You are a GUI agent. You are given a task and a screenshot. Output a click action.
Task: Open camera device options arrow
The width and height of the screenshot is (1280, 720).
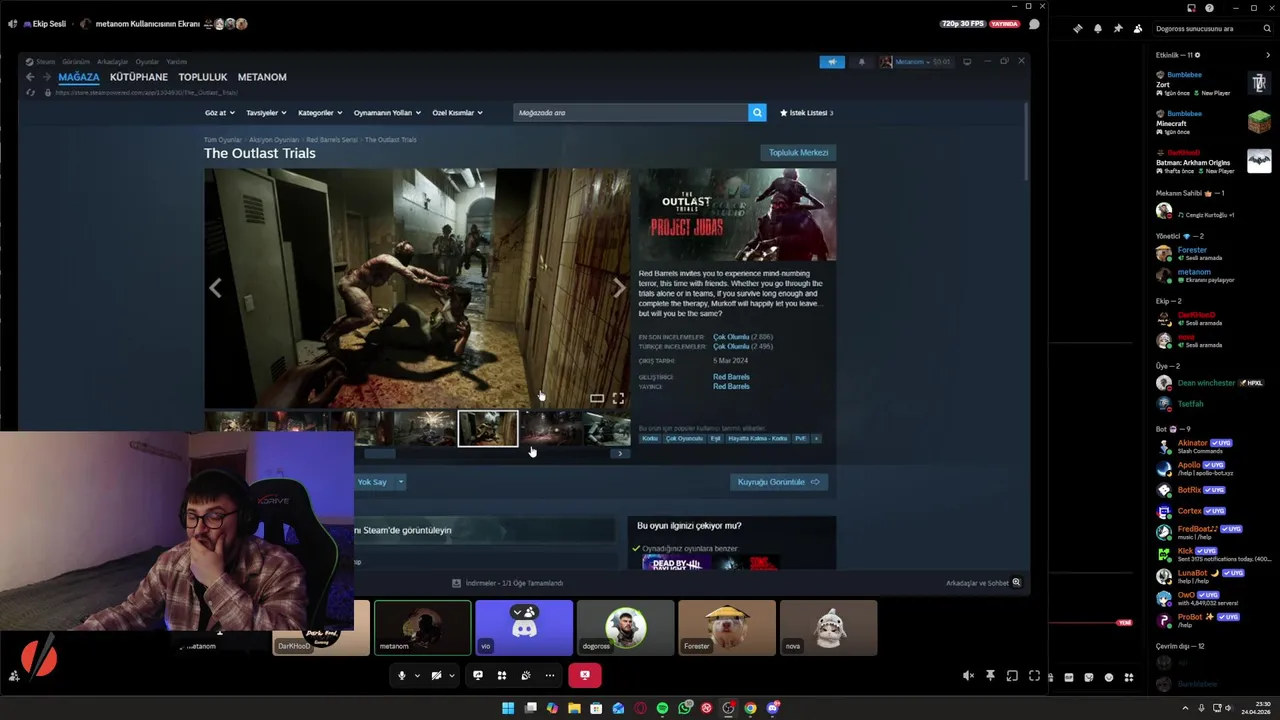pyautogui.click(x=451, y=675)
